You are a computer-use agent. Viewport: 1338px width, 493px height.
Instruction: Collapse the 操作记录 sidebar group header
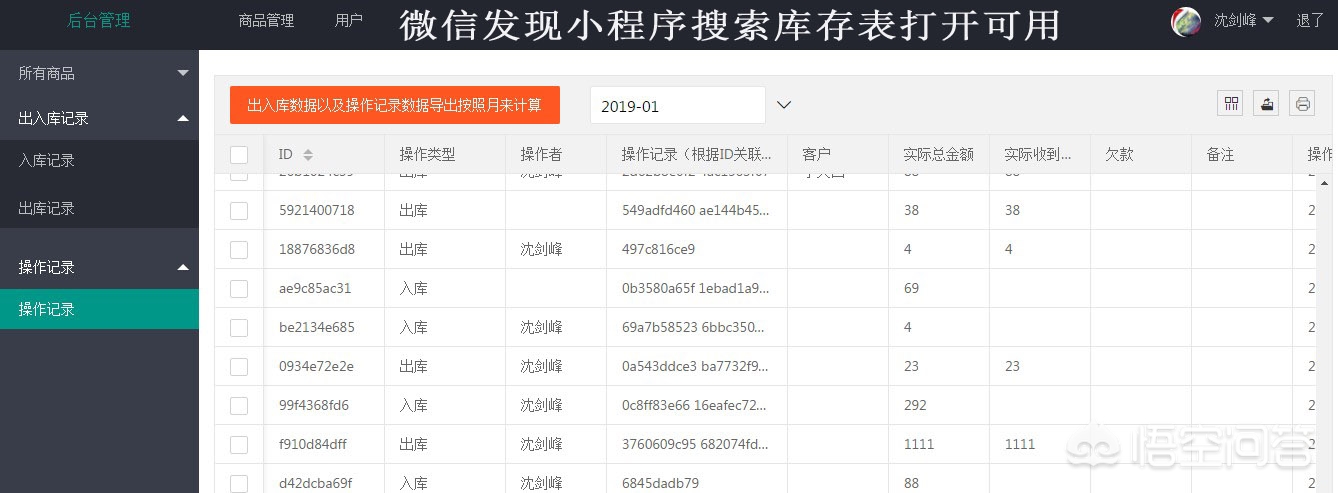pos(99,267)
